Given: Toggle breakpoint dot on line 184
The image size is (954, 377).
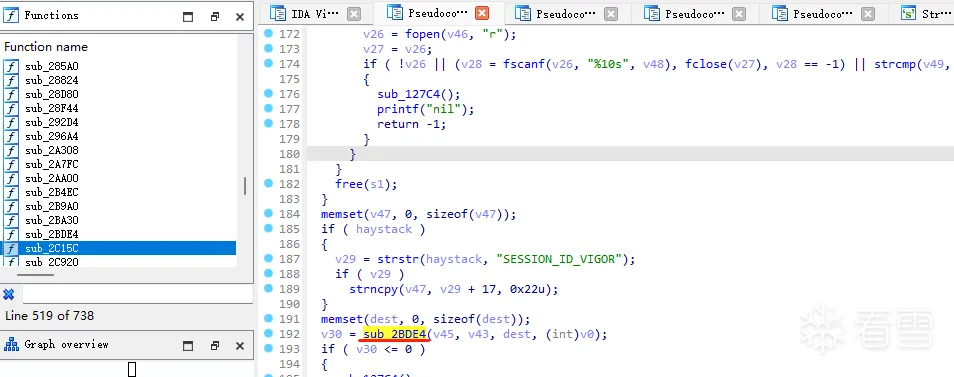Looking at the screenshot, I should coord(268,213).
